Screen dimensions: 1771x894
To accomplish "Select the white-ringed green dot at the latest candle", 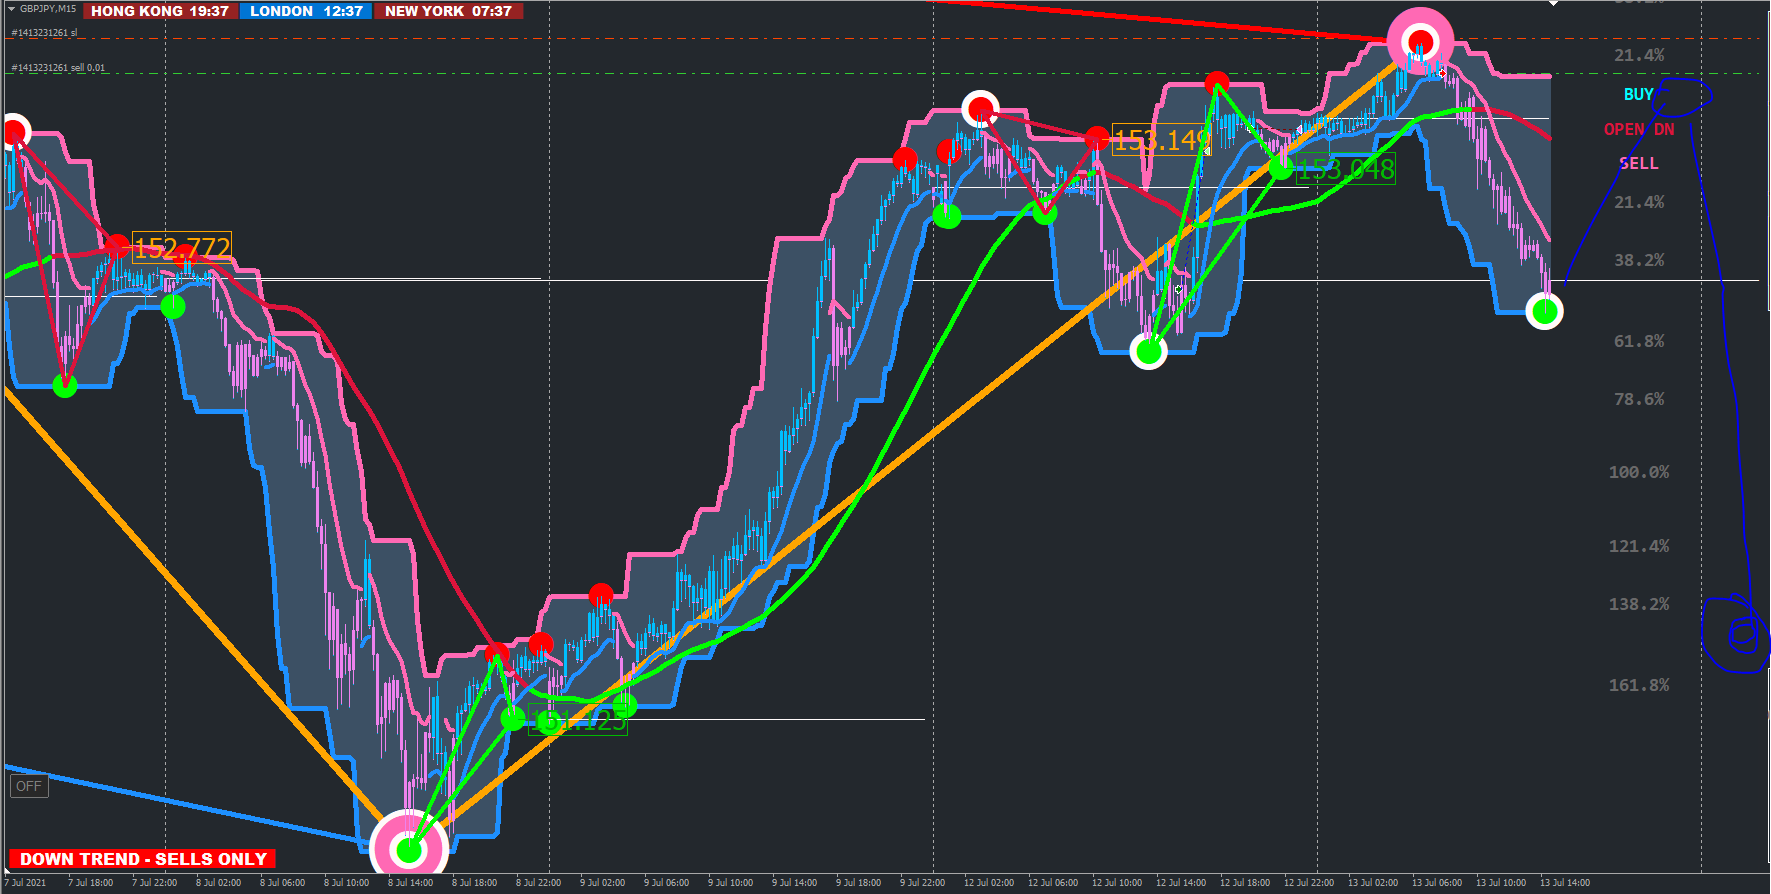I will point(1545,312).
